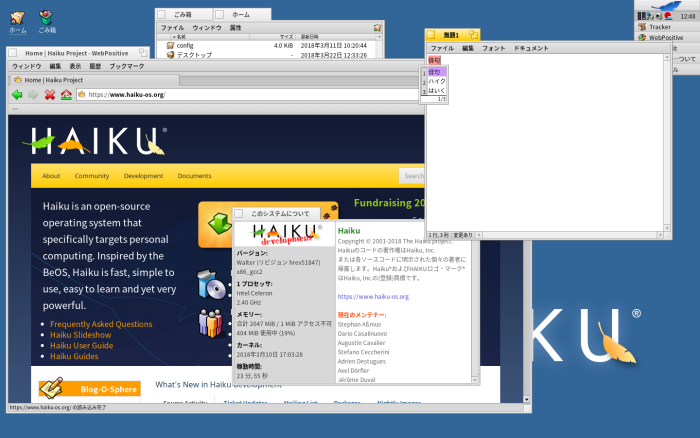700x438 pixels.
Task: Click the community people icon on webpage
Action: (210, 322)
